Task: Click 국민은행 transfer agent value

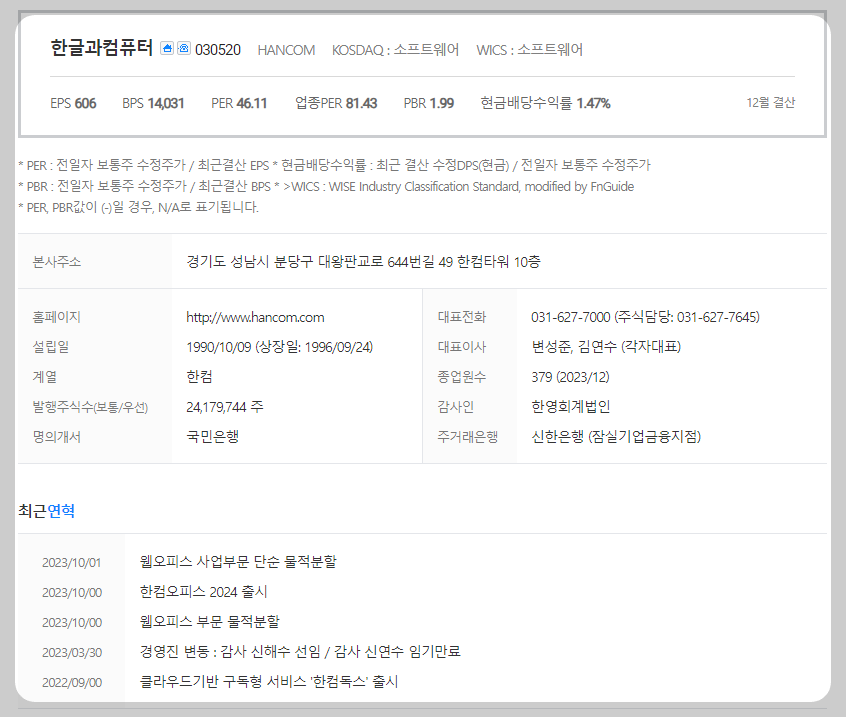Action: point(213,436)
